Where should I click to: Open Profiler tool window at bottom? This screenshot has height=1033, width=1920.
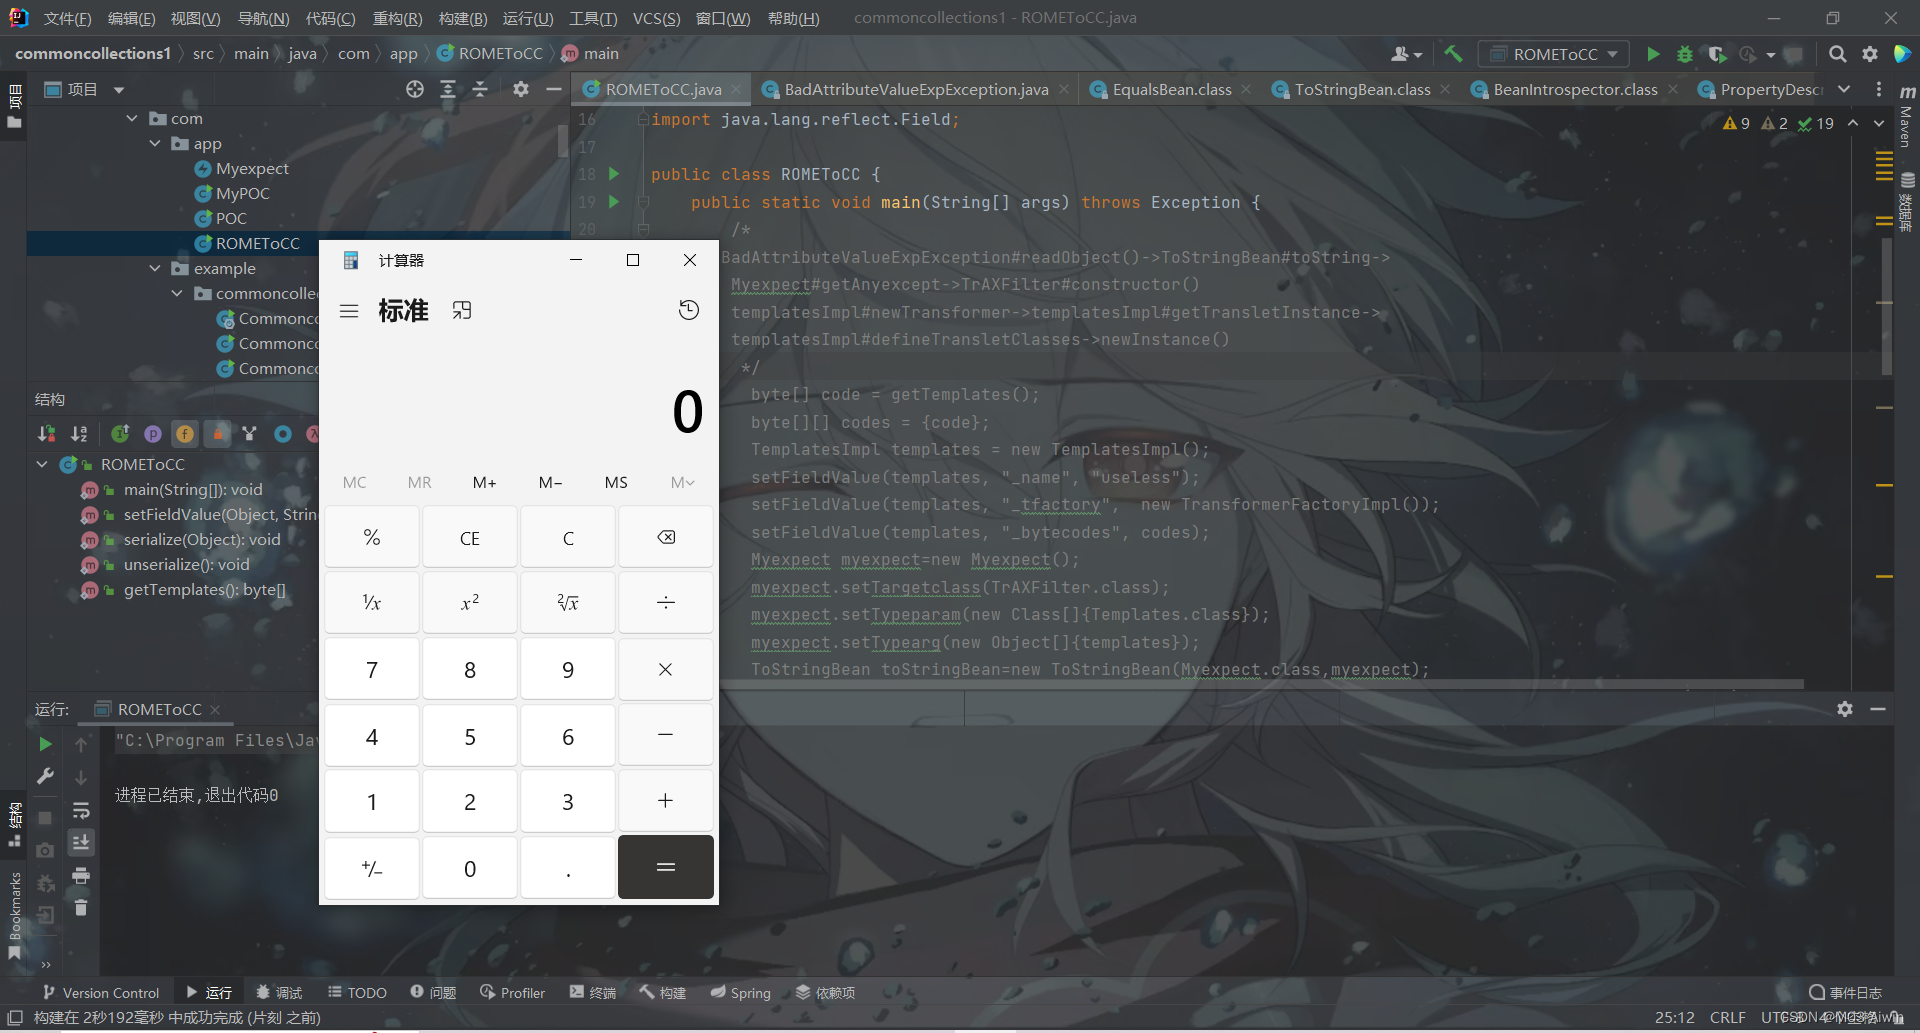(x=512, y=992)
